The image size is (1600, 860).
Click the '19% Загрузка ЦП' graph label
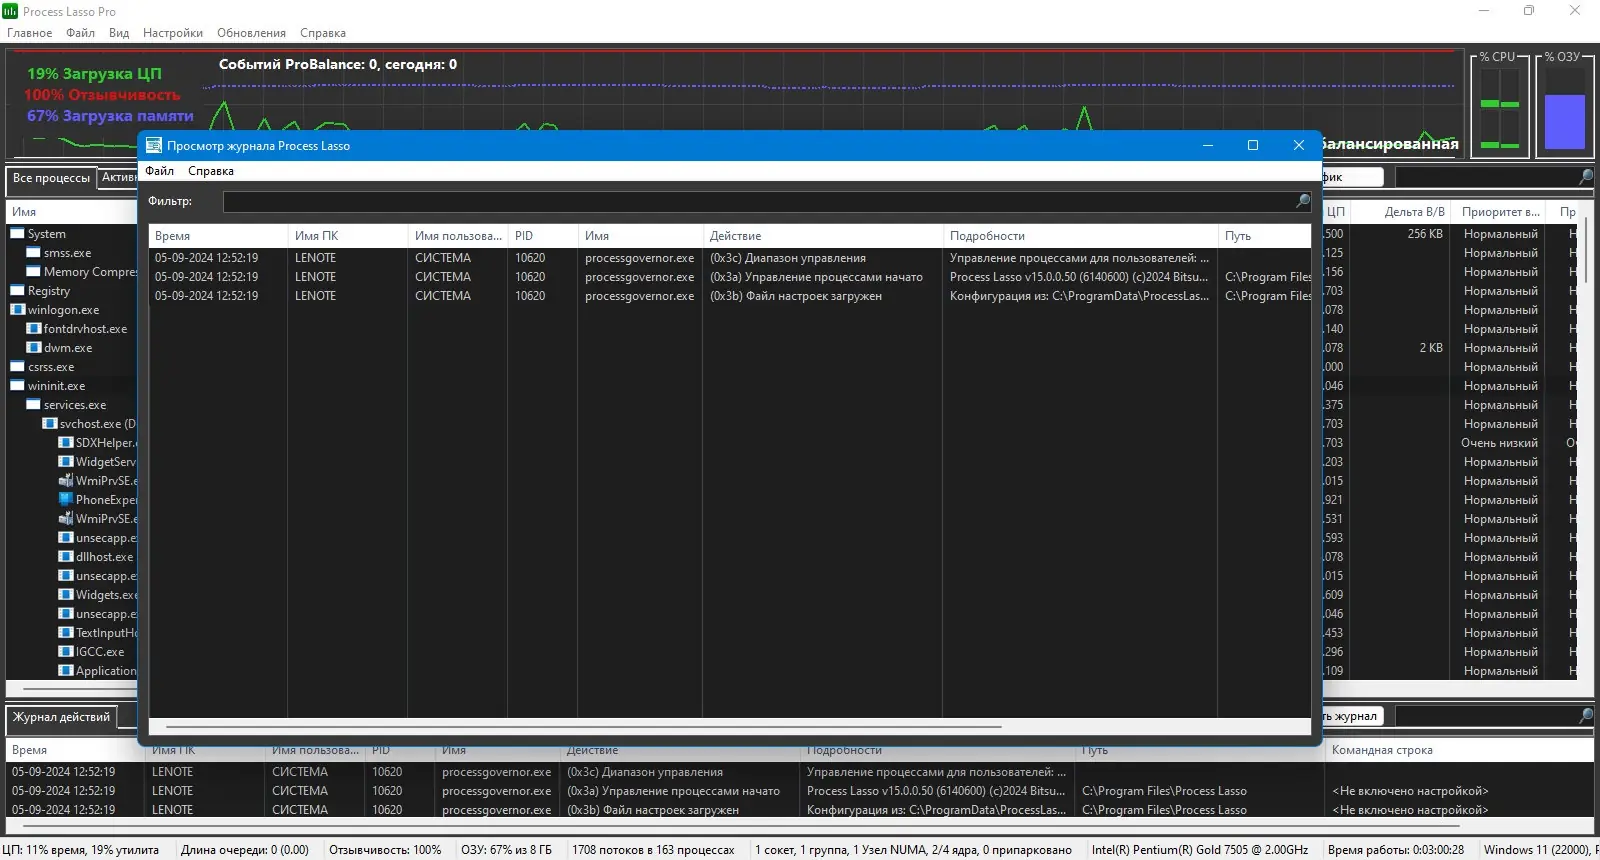(x=94, y=74)
